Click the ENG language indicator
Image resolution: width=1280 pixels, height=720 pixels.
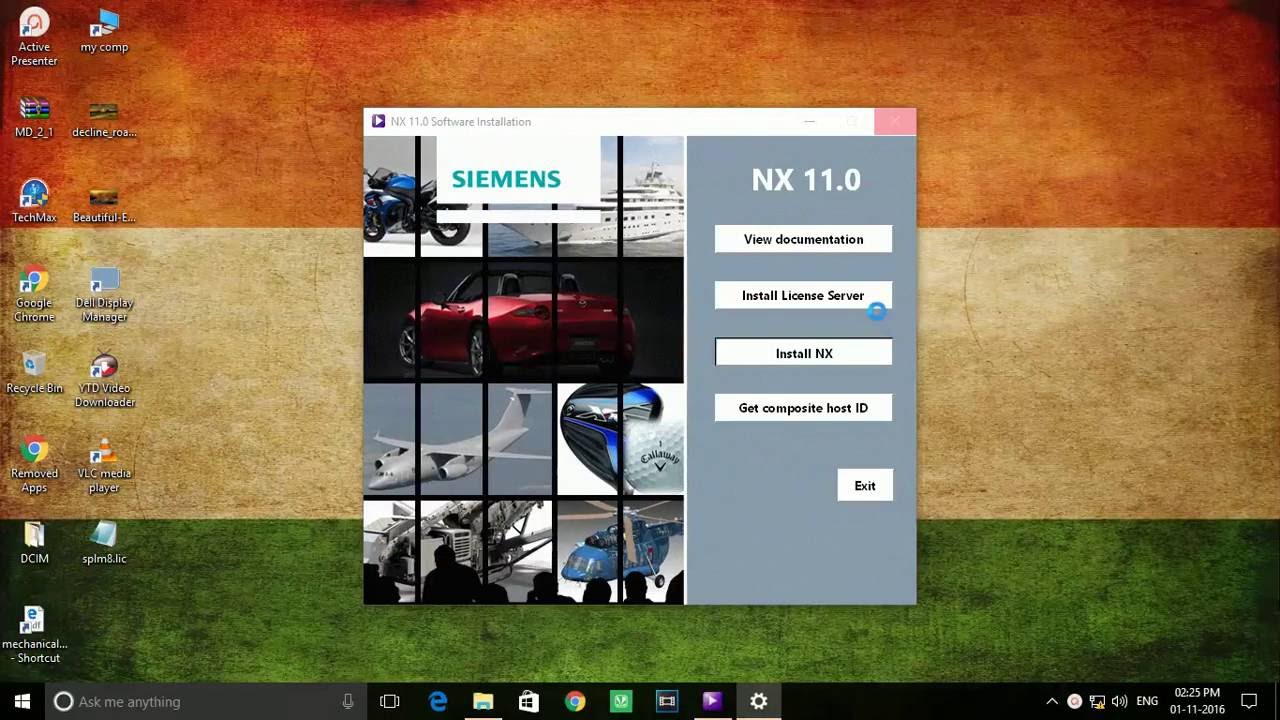[1147, 701]
